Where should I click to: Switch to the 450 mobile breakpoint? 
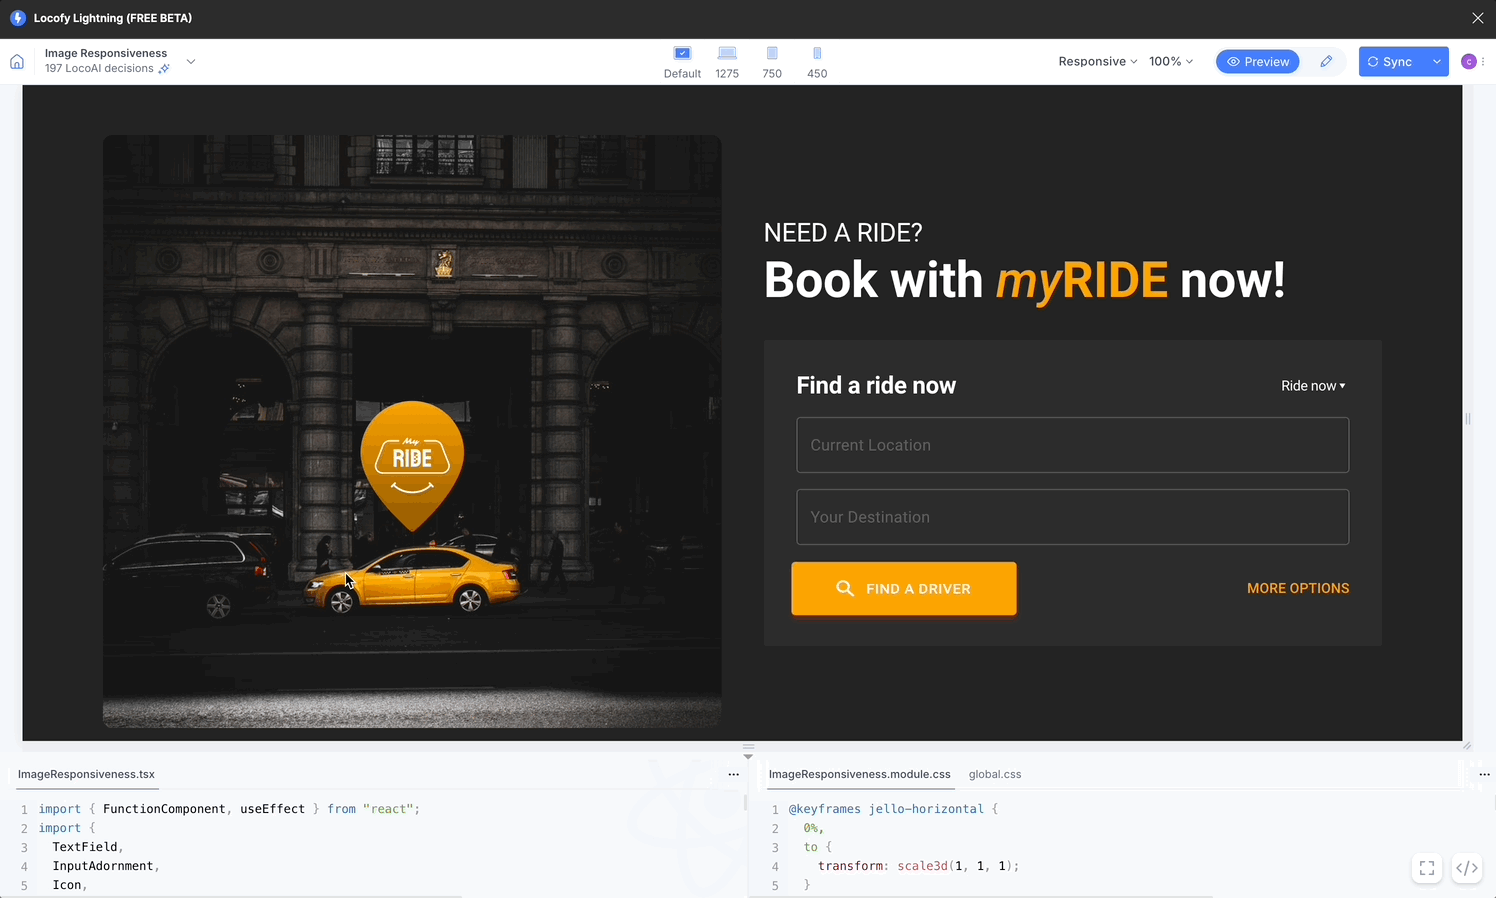tap(817, 54)
